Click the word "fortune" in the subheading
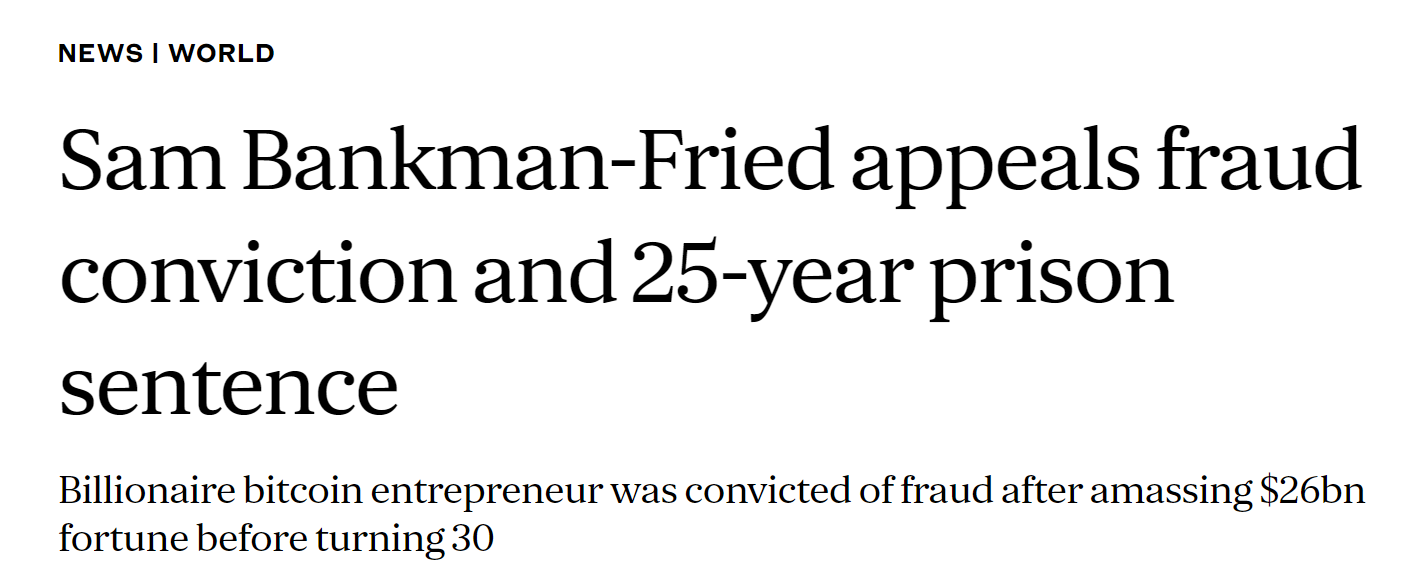Image resolution: width=1402 pixels, height=563 pixels. (122, 538)
